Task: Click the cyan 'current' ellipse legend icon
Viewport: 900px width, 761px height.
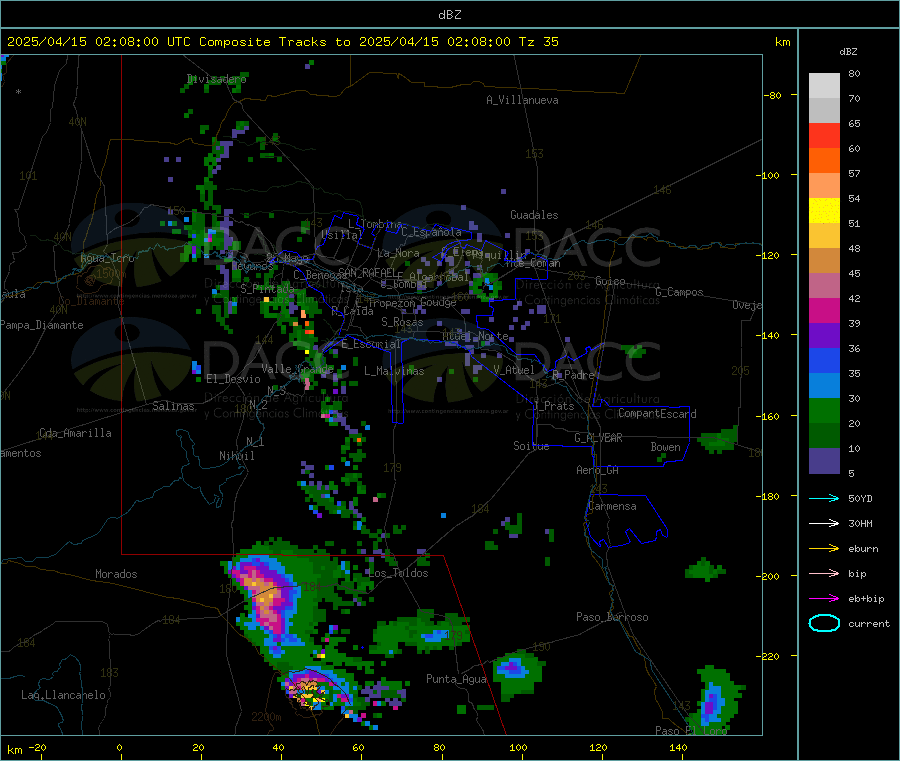Action: tap(824, 623)
